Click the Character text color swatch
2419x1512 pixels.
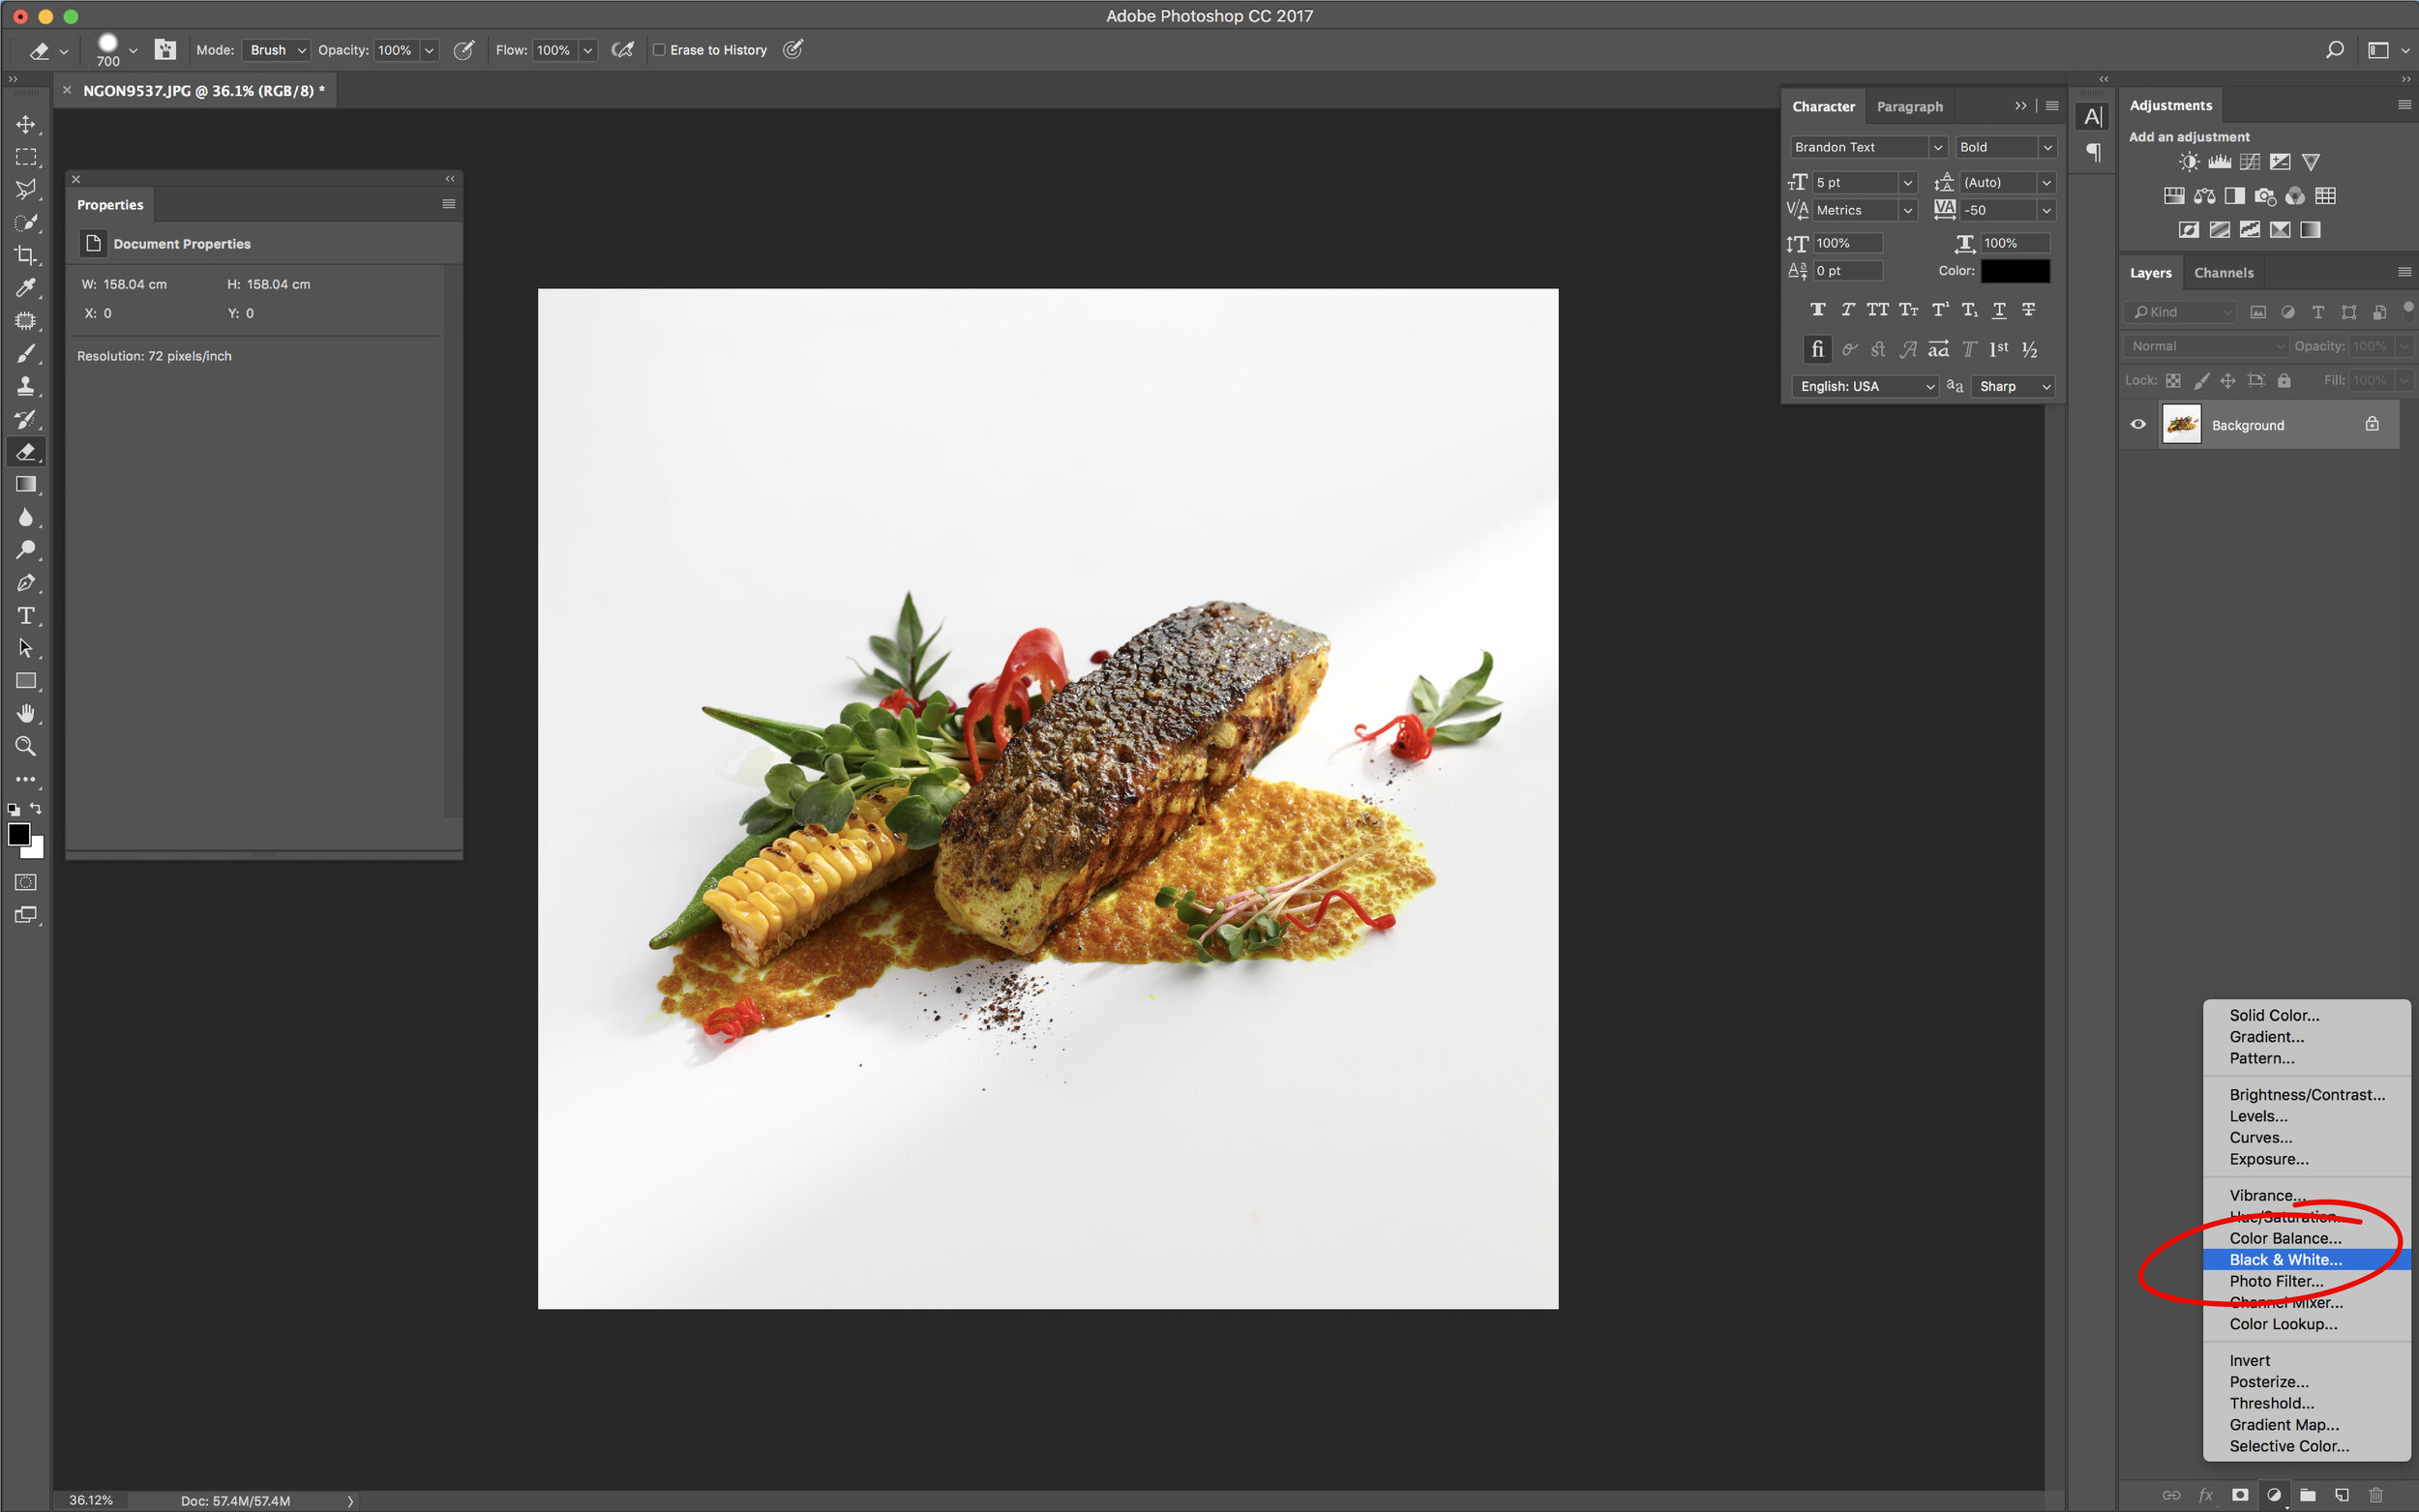(2015, 271)
